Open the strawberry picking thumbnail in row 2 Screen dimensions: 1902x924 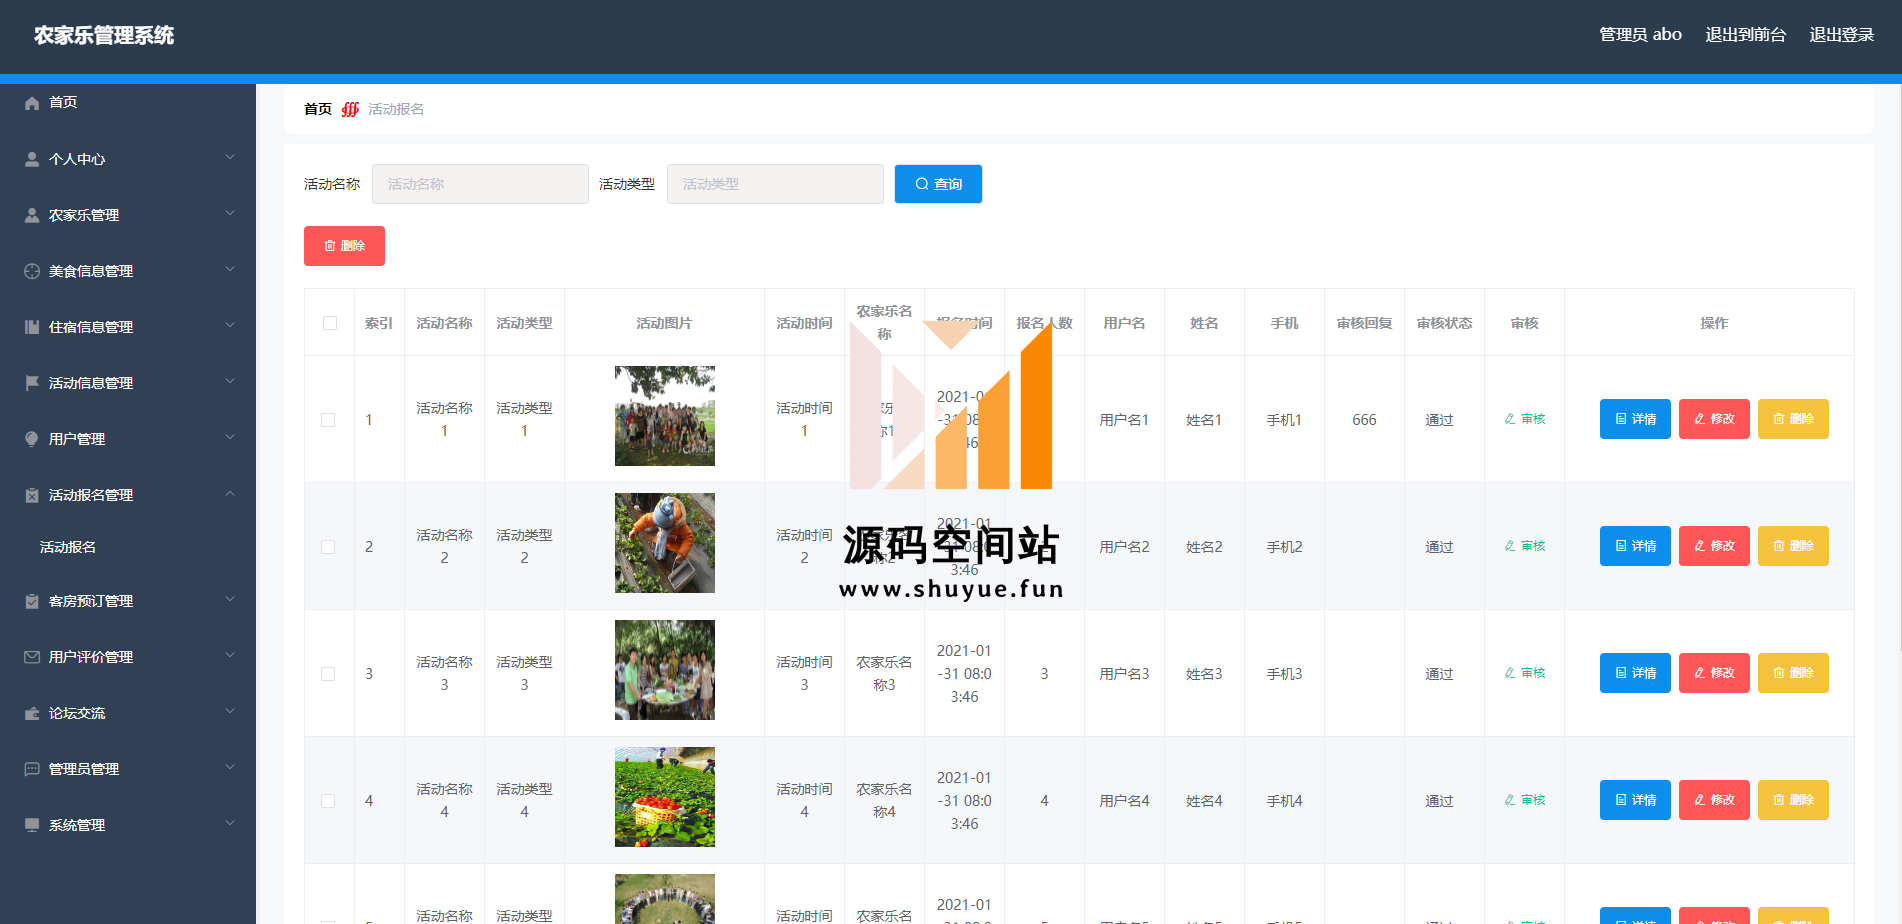pyautogui.click(x=665, y=543)
